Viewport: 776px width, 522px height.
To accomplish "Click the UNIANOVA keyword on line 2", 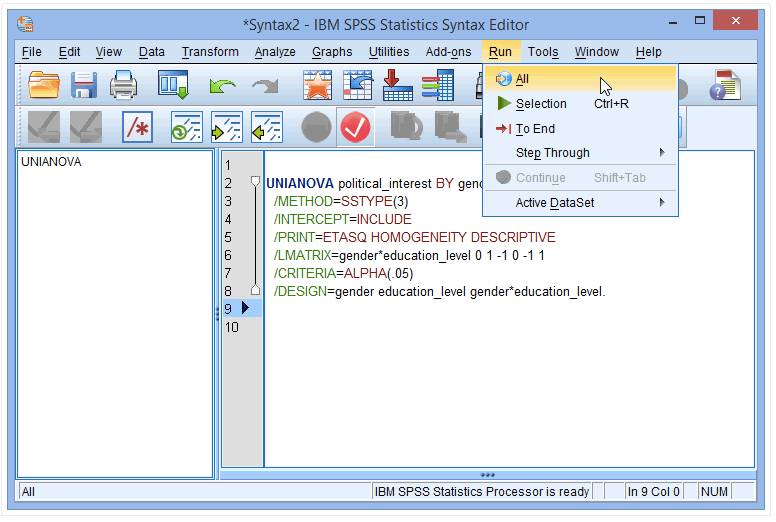I will pos(300,184).
